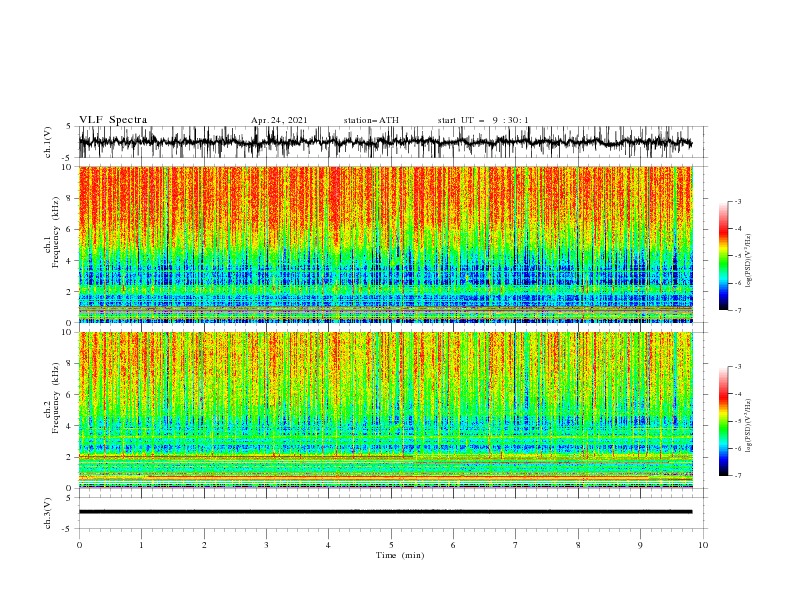The width and height of the screenshot is (792, 612).
Task: Click the "8" tick on the Time axis
Action: tap(578, 545)
